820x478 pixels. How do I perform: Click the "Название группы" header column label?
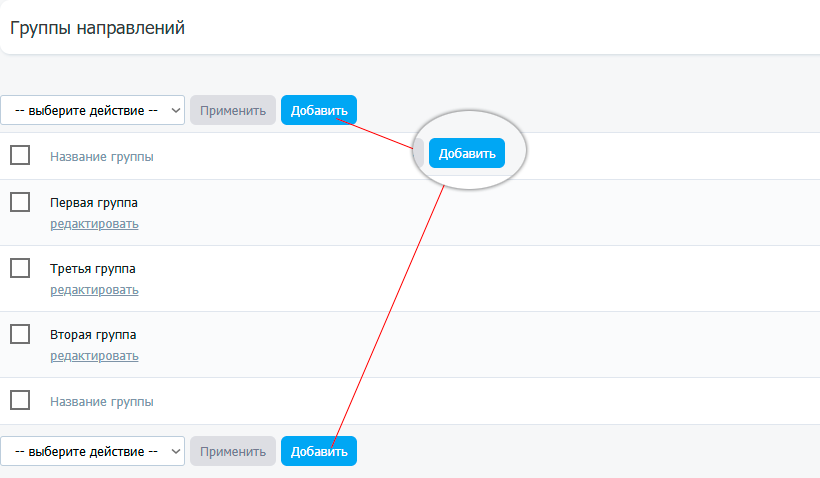(102, 156)
